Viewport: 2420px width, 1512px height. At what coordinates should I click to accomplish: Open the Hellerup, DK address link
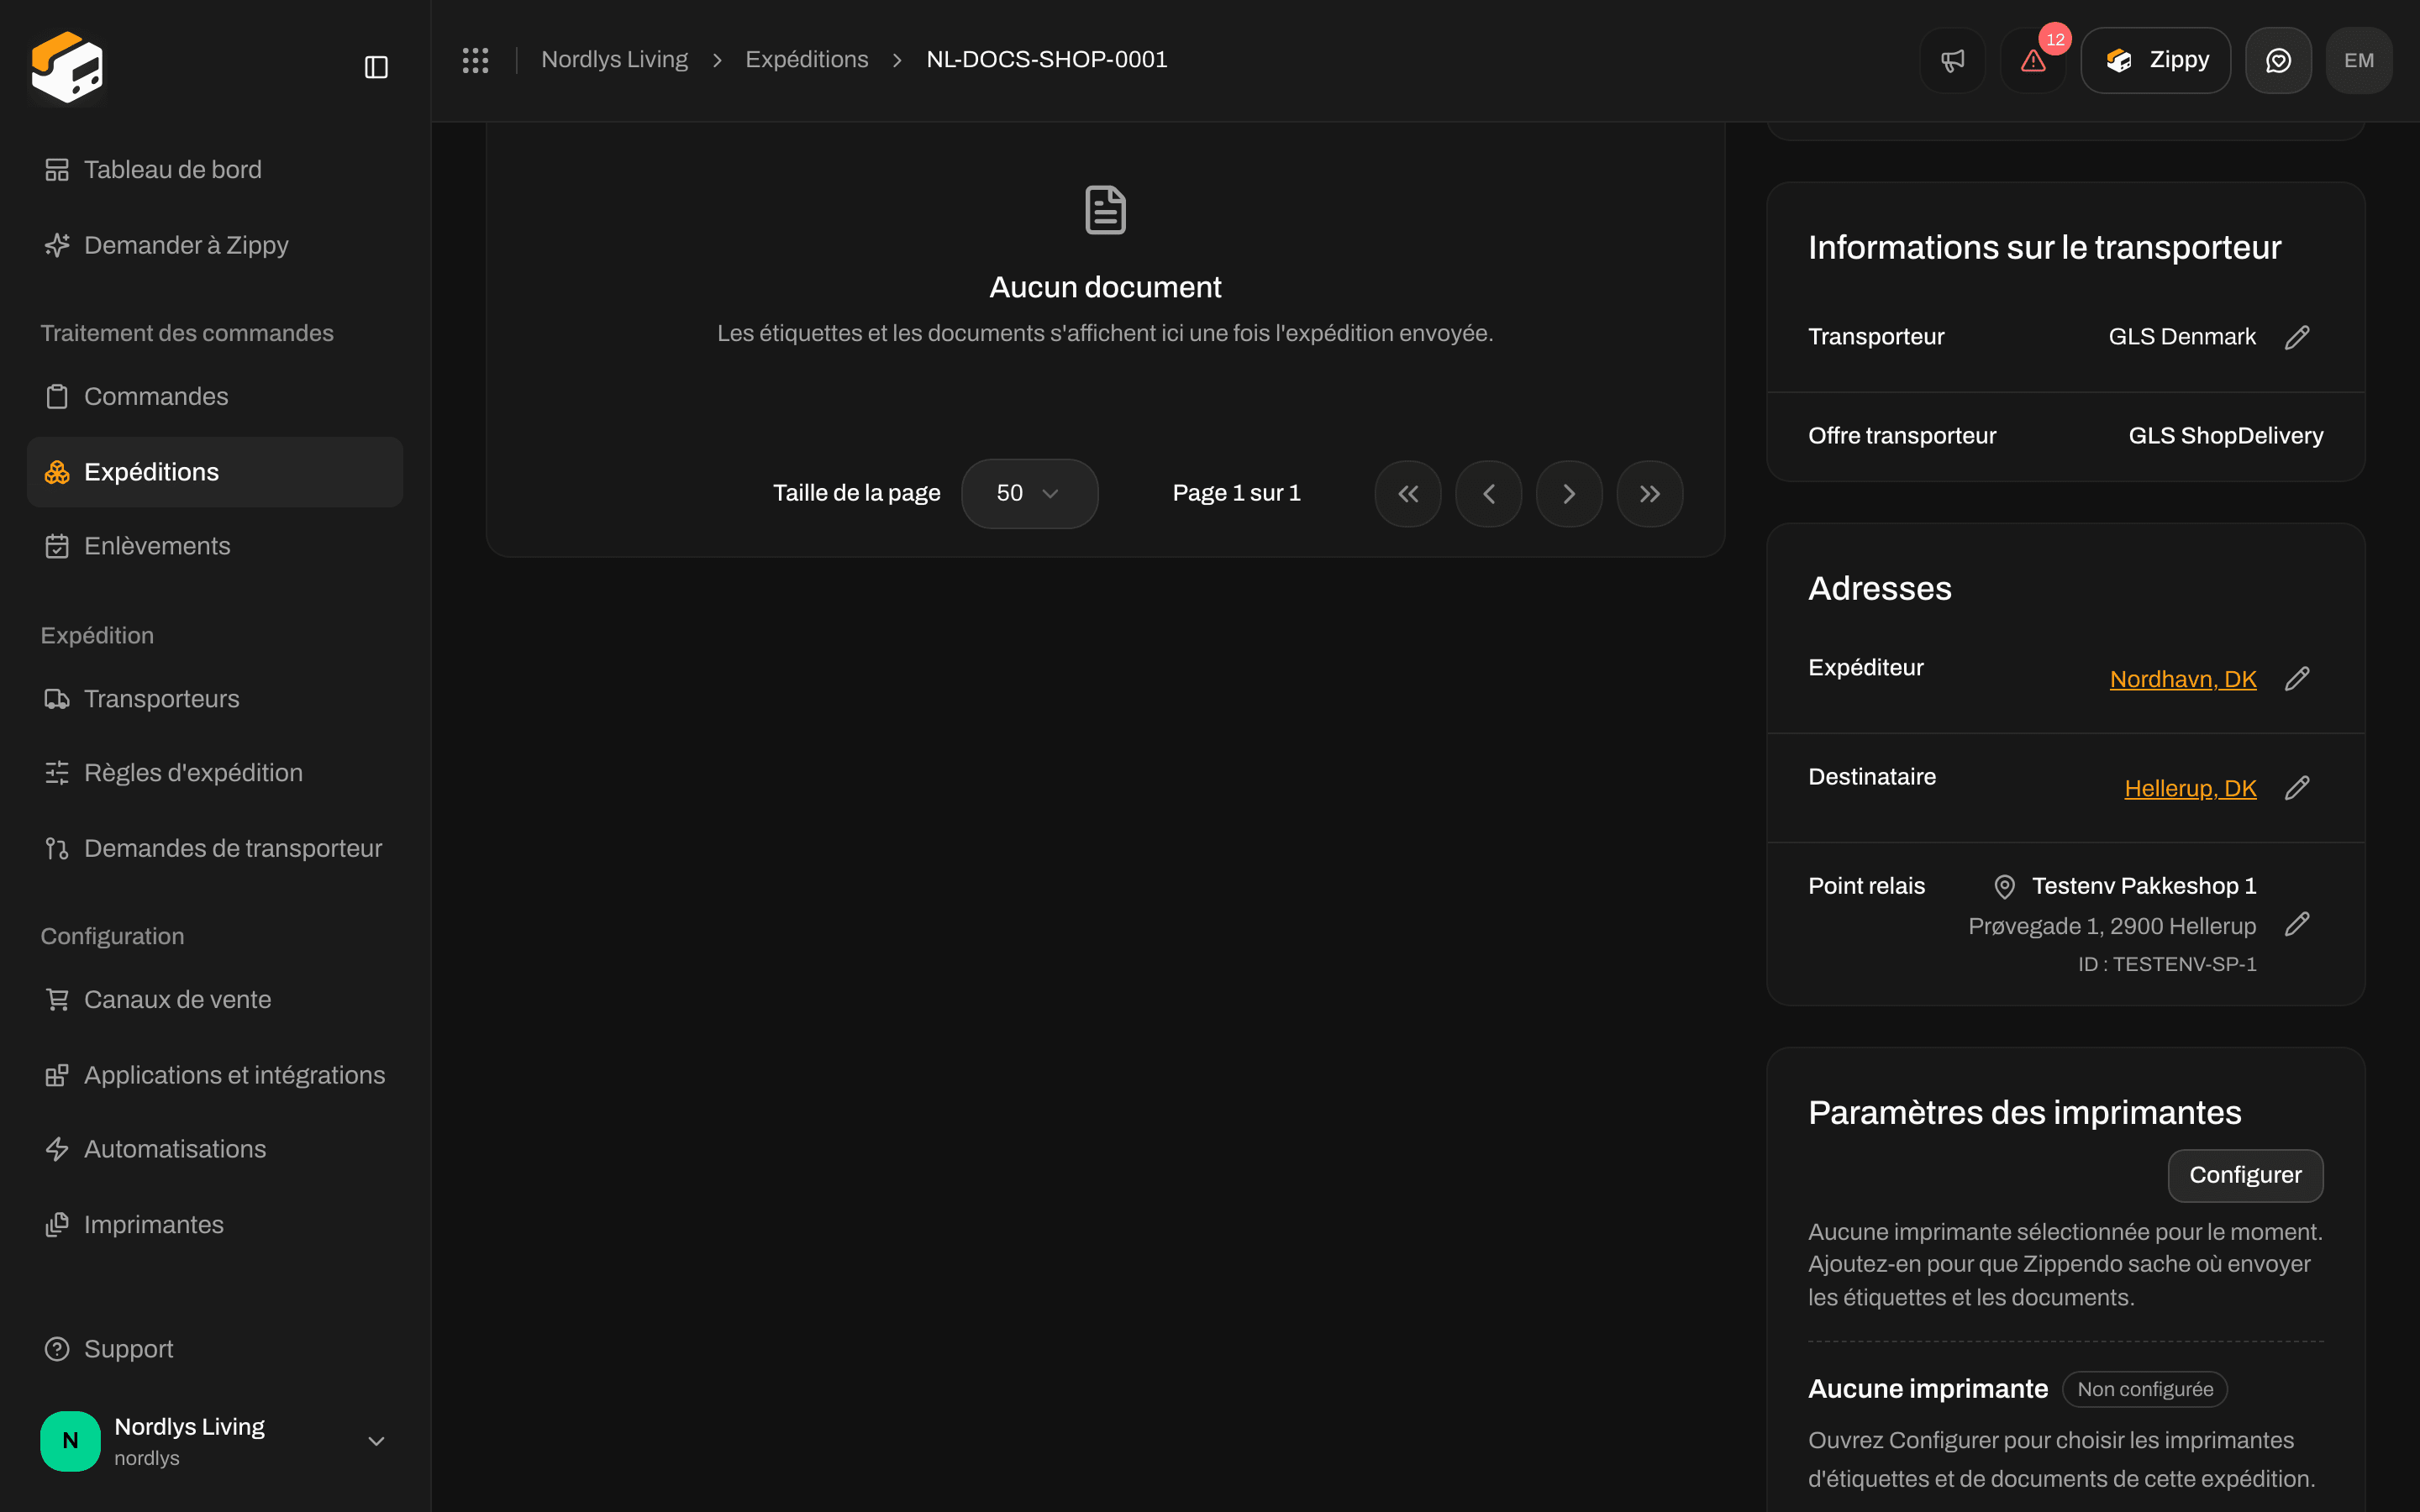click(2190, 788)
